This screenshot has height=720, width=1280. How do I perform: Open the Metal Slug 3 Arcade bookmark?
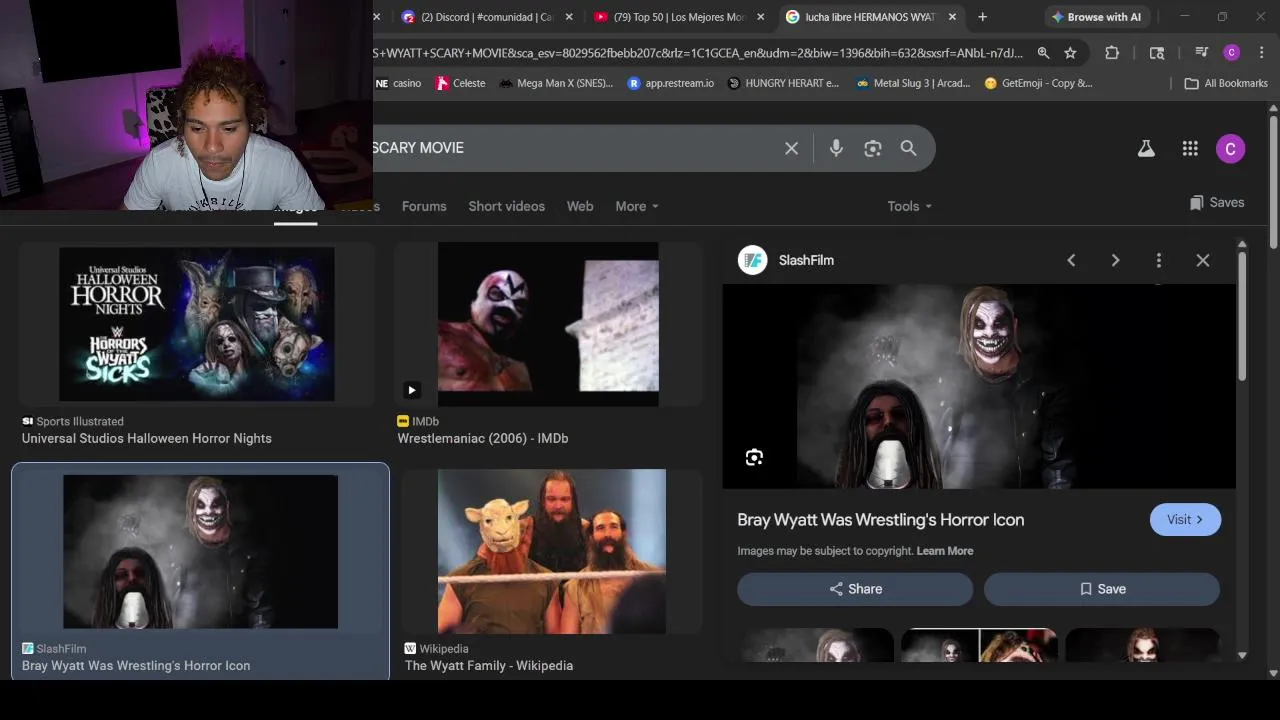(913, 83)
